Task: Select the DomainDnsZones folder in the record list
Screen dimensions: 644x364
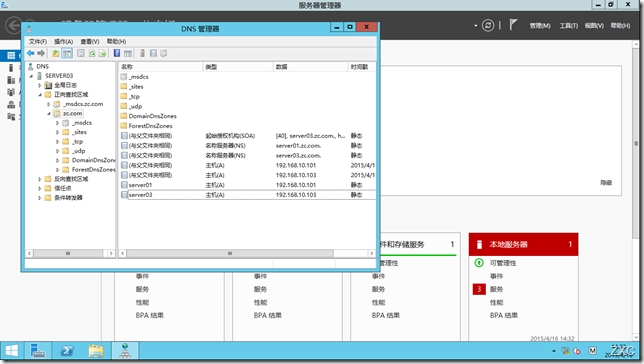Action: (152, 116)
